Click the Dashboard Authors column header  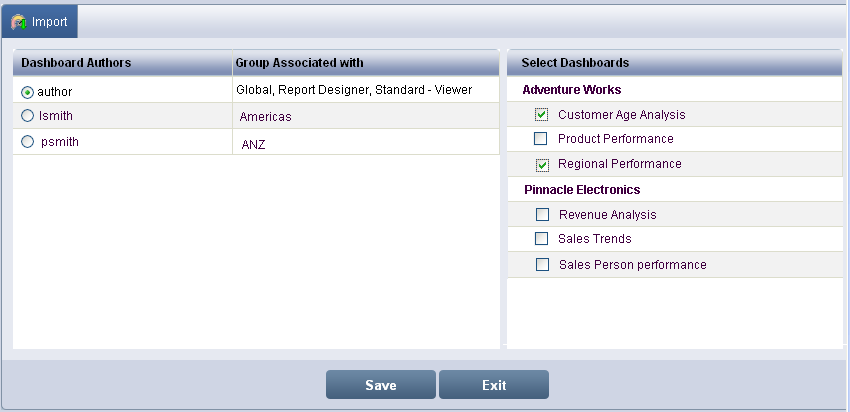[76, 63]
